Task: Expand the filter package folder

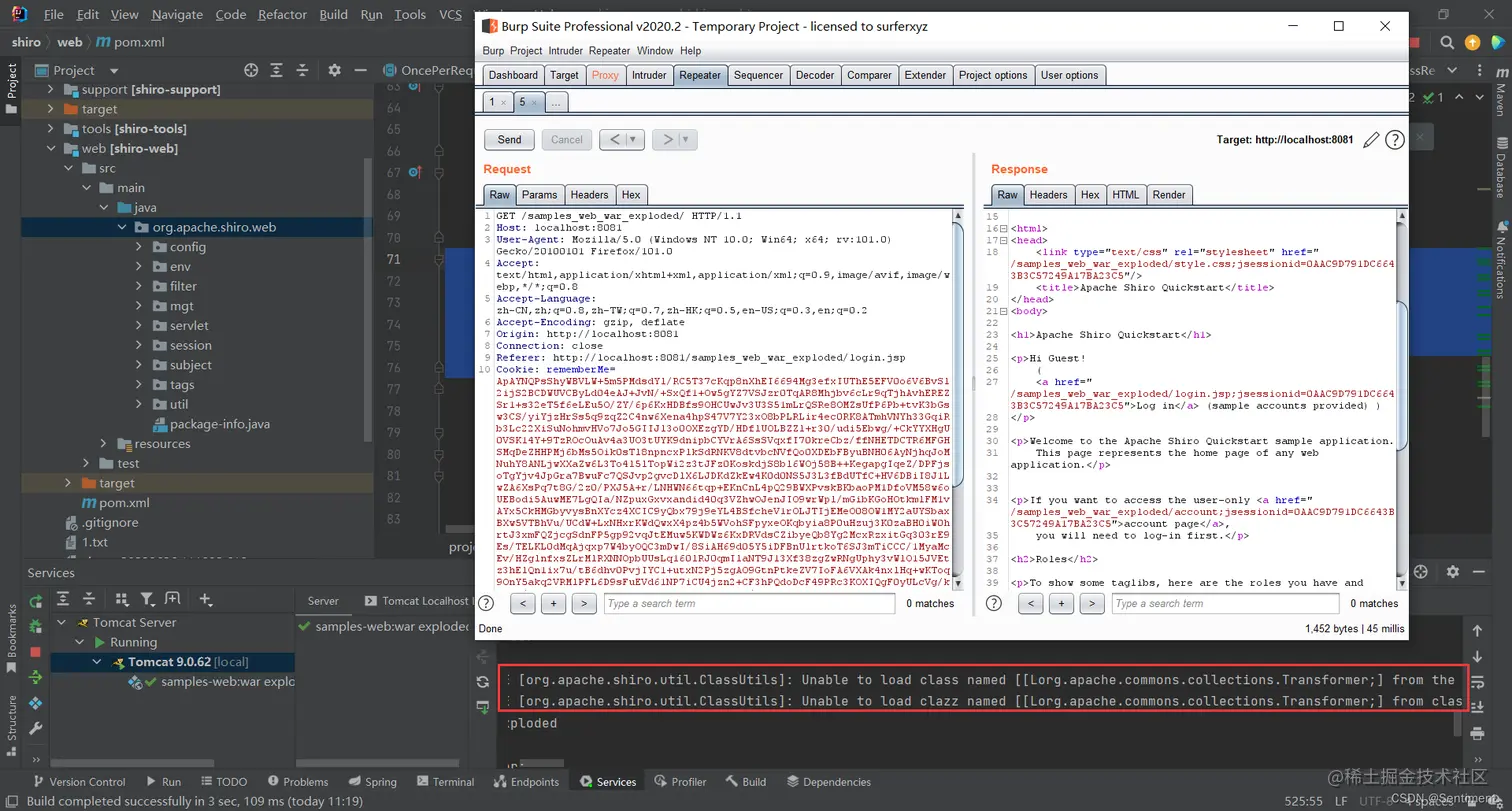Action: pyautogui.click(x=140, y=286)
